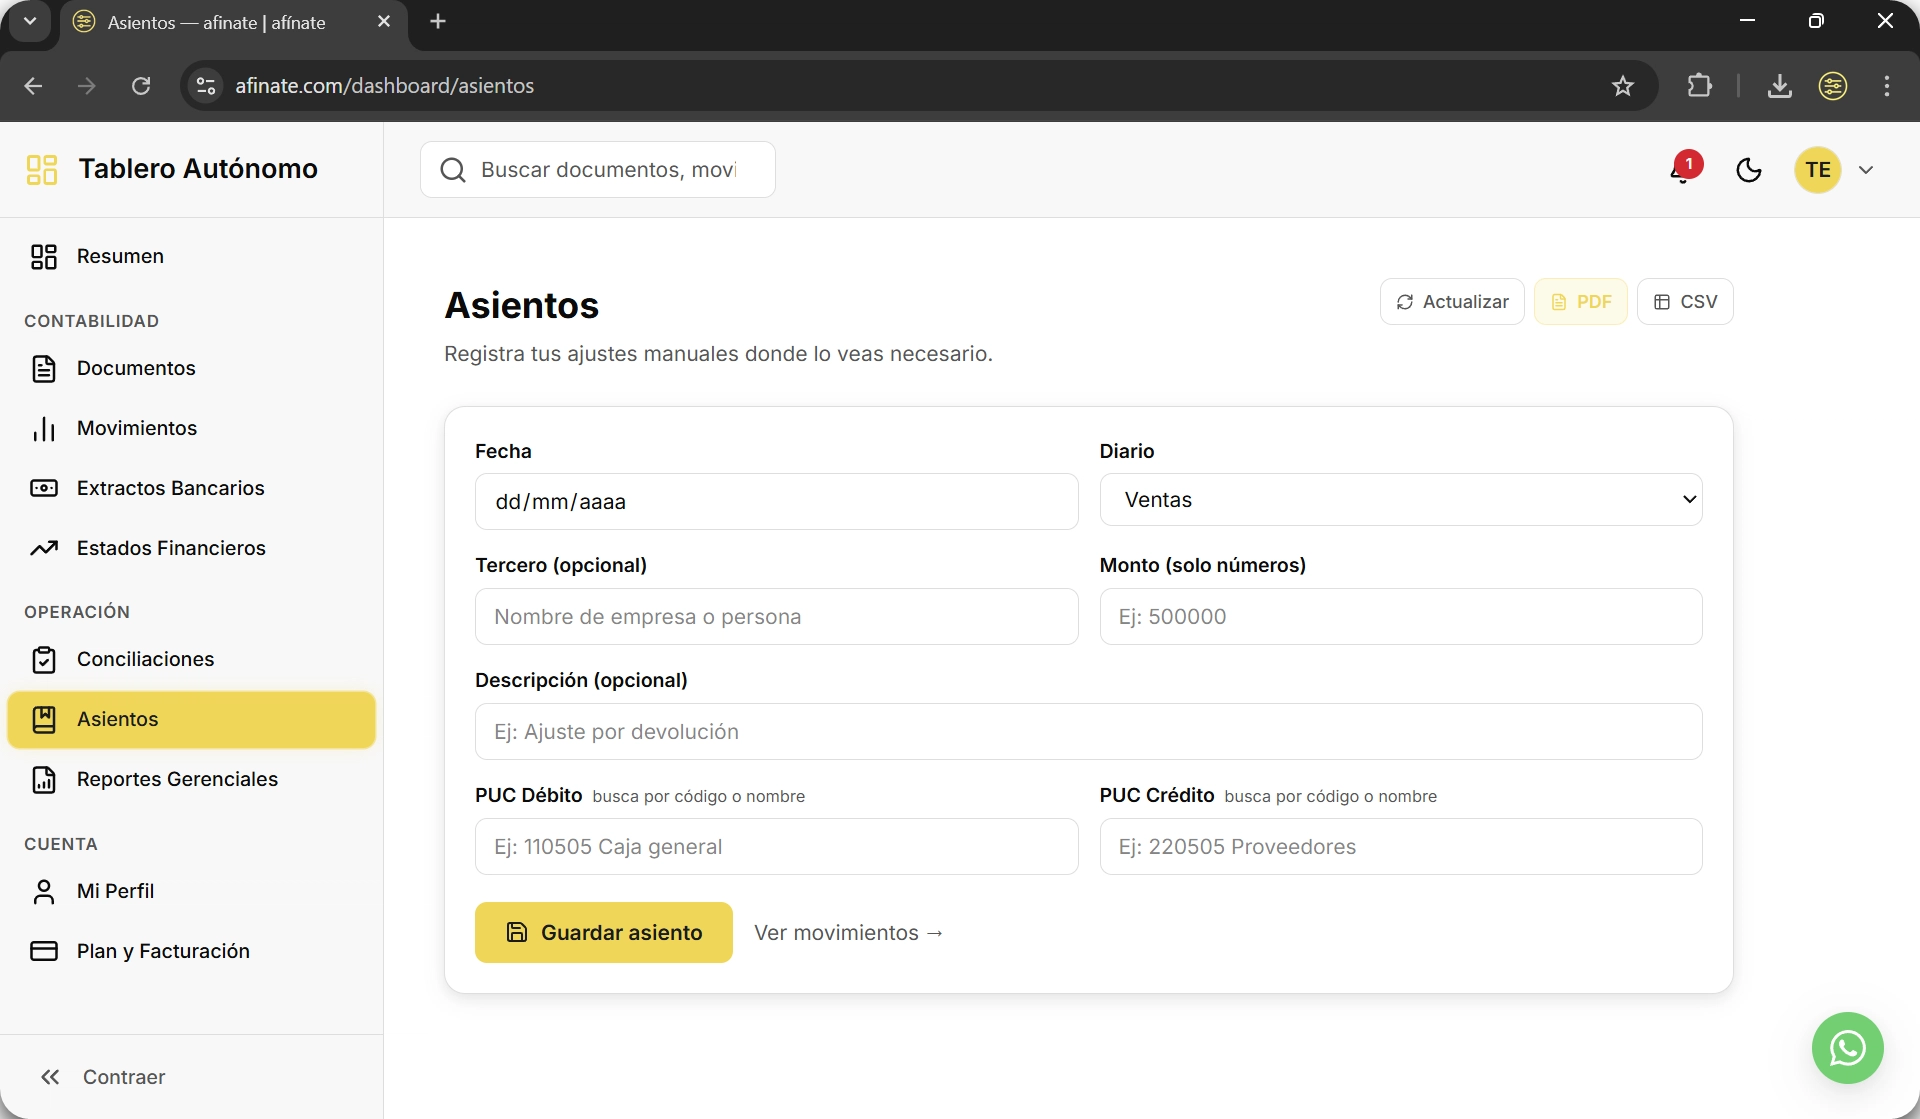
Task: Expand the user account menu chevron
Action: pos(1866,170)
